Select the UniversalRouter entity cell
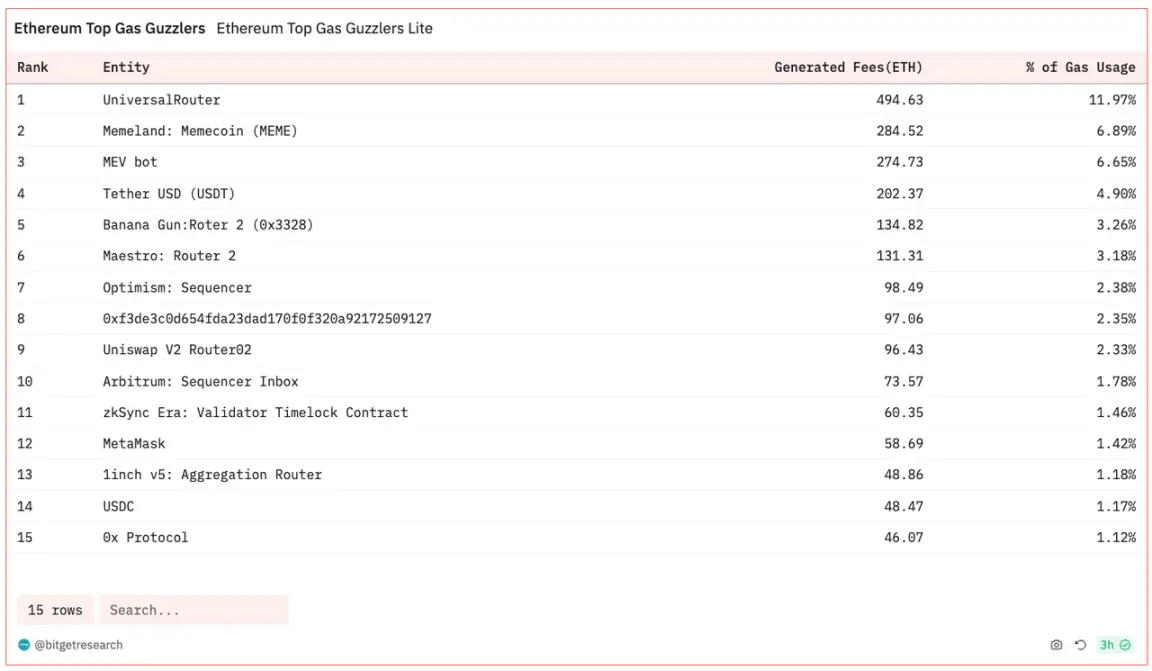The image size is (1152, 671). (161, 100)
